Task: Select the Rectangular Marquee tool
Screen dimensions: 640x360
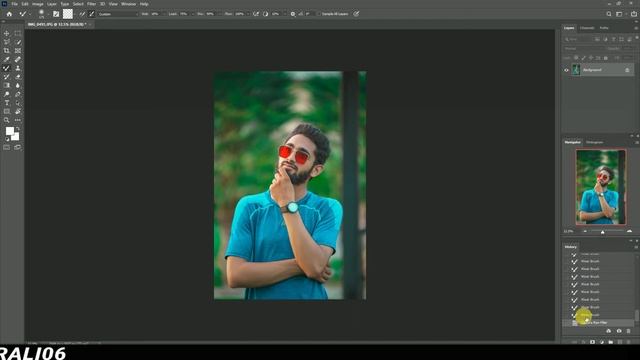Action: [x=18, y=33]
